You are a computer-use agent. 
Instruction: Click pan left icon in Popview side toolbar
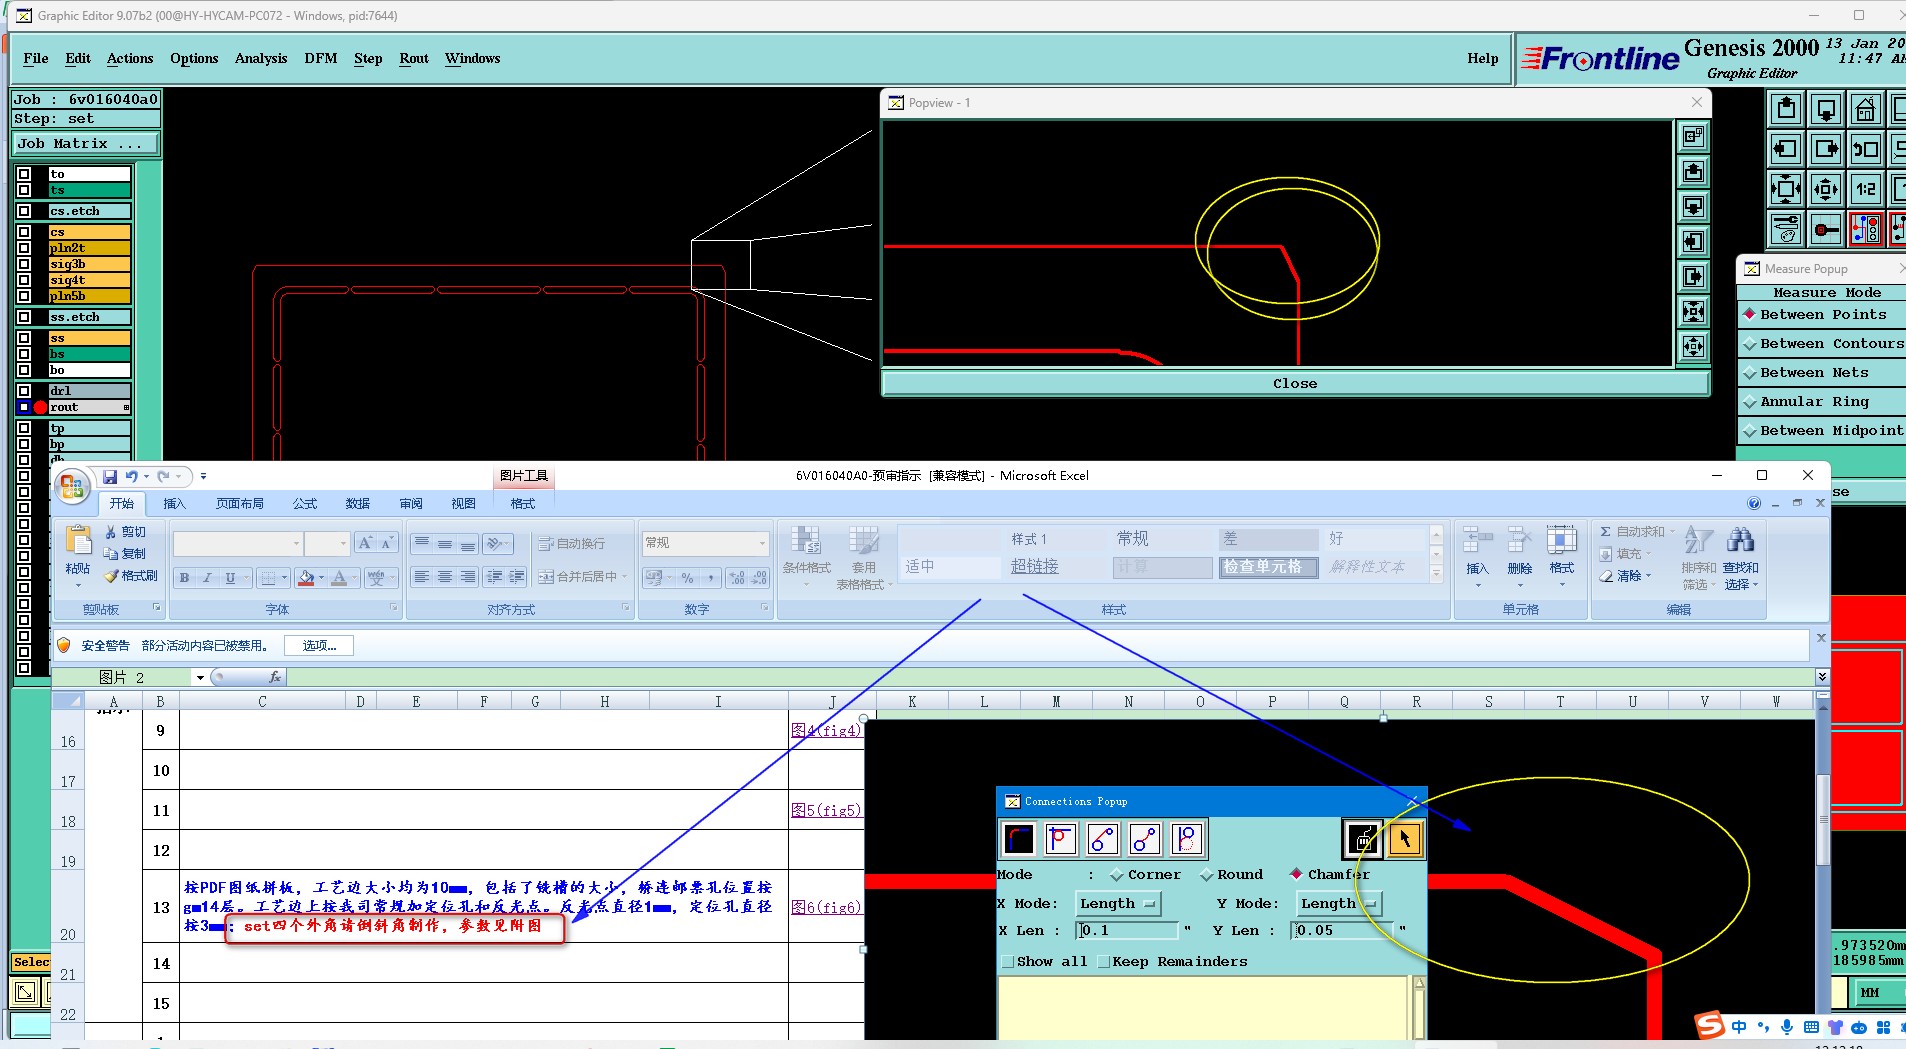(1693, 241)
